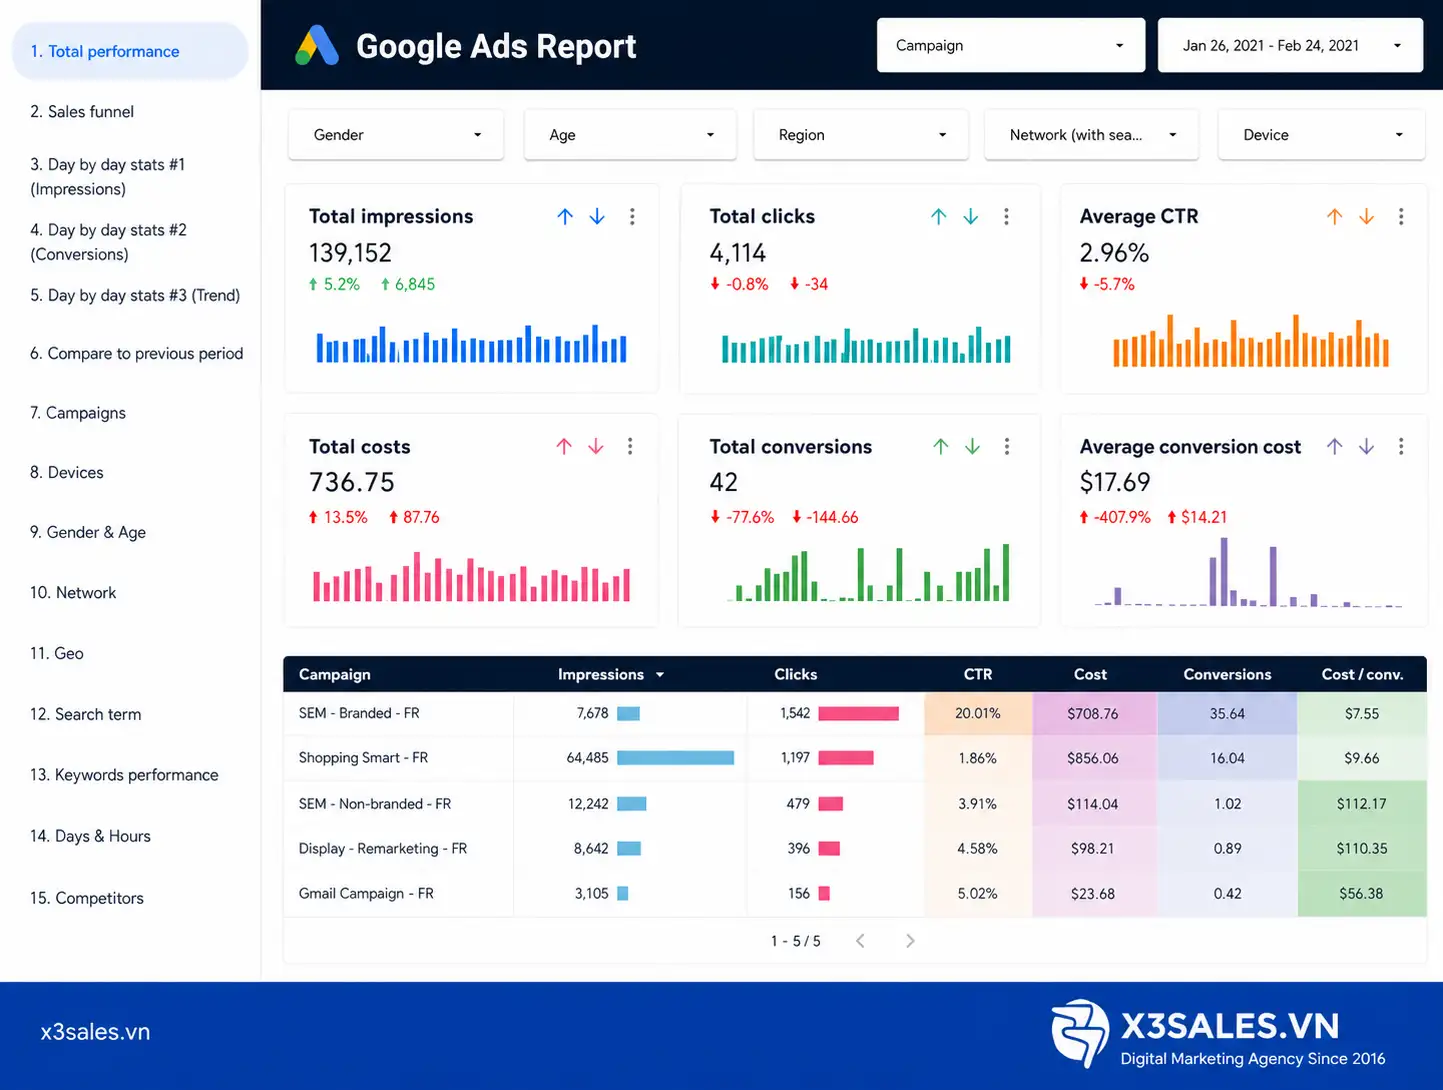Screen dimensions: 1443x1090
Task: Select Display - Remarketing - FR row
Action: (x=855, y=849)
